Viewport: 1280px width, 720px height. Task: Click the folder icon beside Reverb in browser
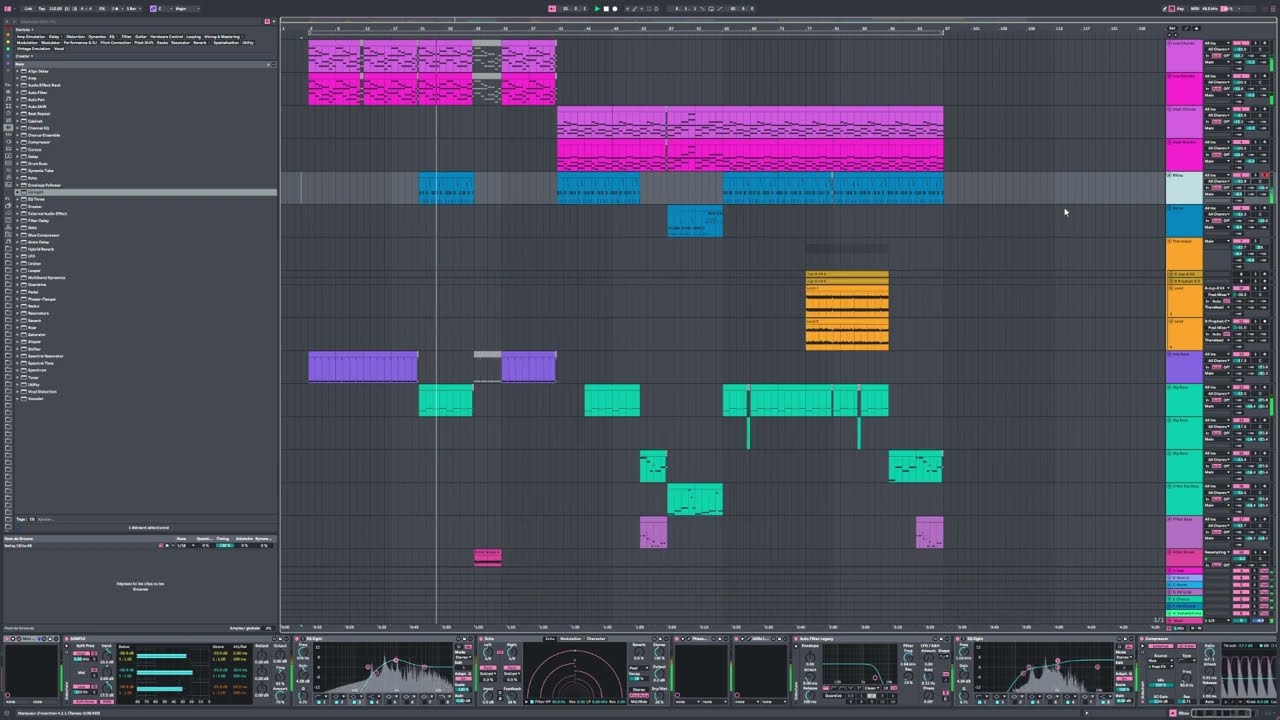pyautogui.click(x=23, y=320)
